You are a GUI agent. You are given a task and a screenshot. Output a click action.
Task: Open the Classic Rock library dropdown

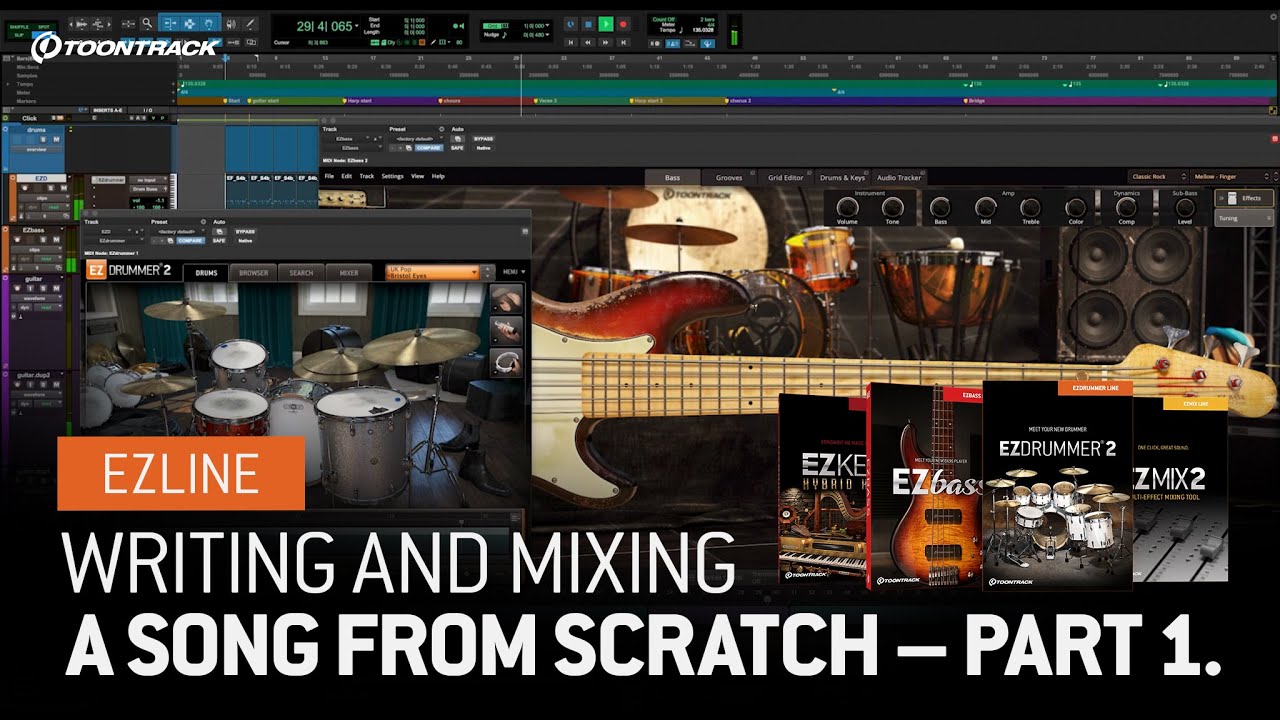click(1158, 176)
